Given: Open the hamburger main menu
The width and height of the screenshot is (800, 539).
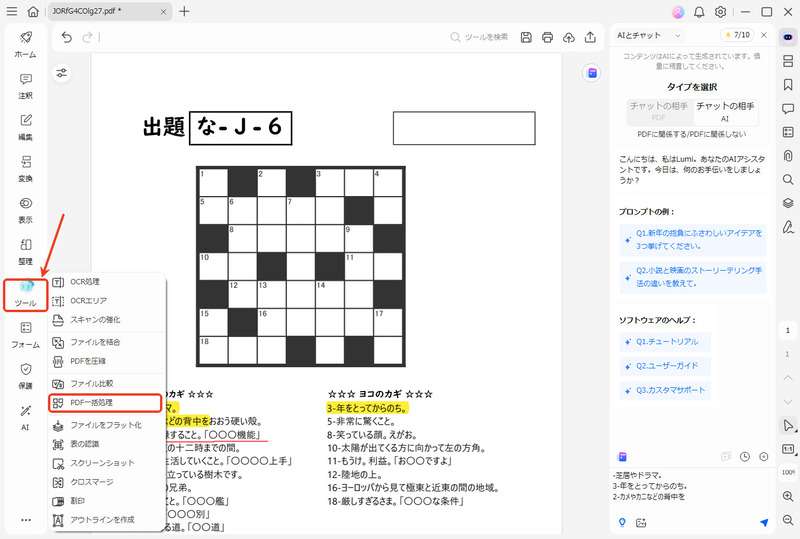Looking at the screenshot, I should tap(11, 11).
